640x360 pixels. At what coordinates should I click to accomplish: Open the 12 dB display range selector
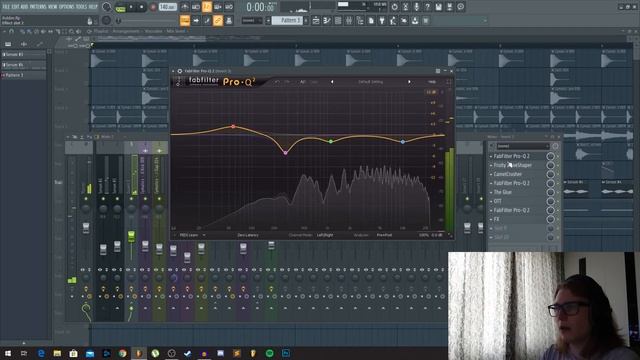click(431, 92)
